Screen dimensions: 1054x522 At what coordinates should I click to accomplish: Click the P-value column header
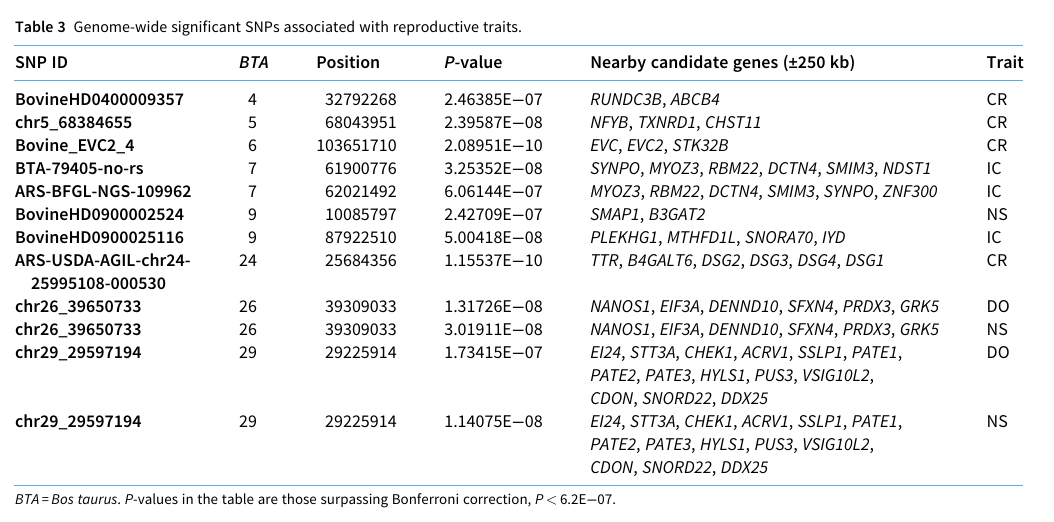(473, 62)
